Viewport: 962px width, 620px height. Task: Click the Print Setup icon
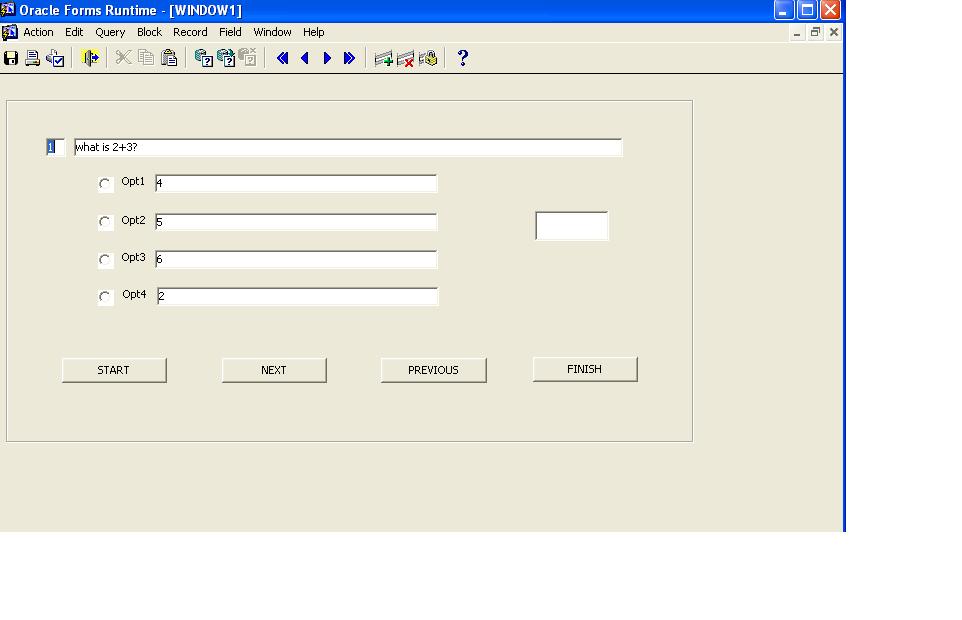tap(55, 58)
